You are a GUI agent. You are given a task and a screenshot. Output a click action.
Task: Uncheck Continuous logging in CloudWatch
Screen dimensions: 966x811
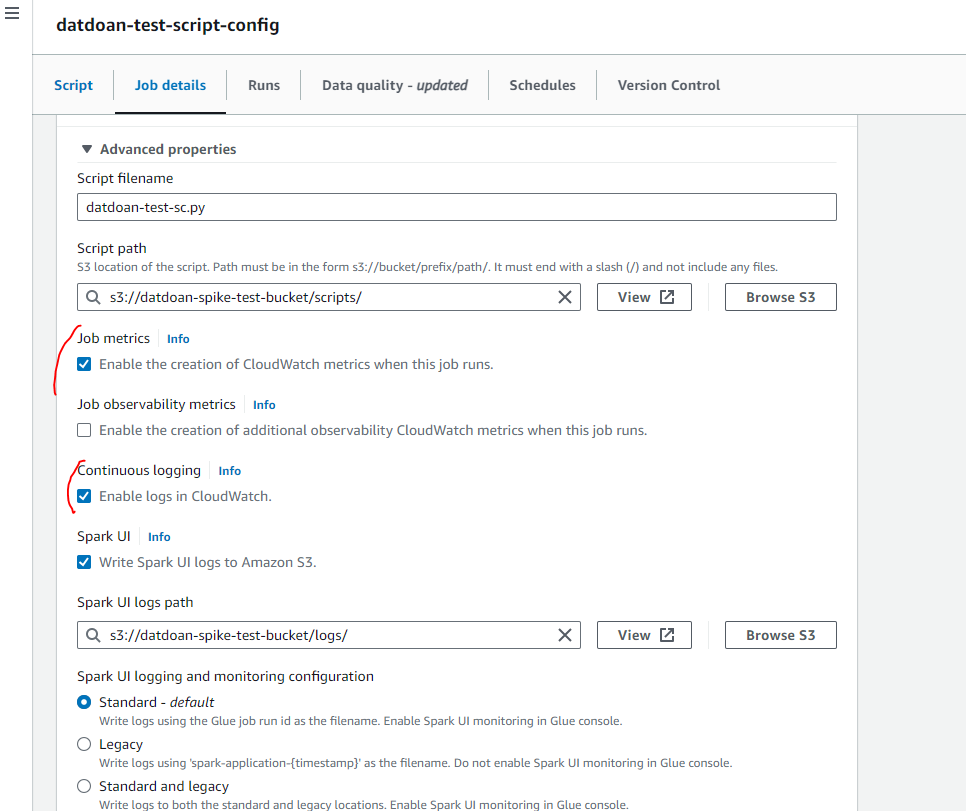pos(84,497)
